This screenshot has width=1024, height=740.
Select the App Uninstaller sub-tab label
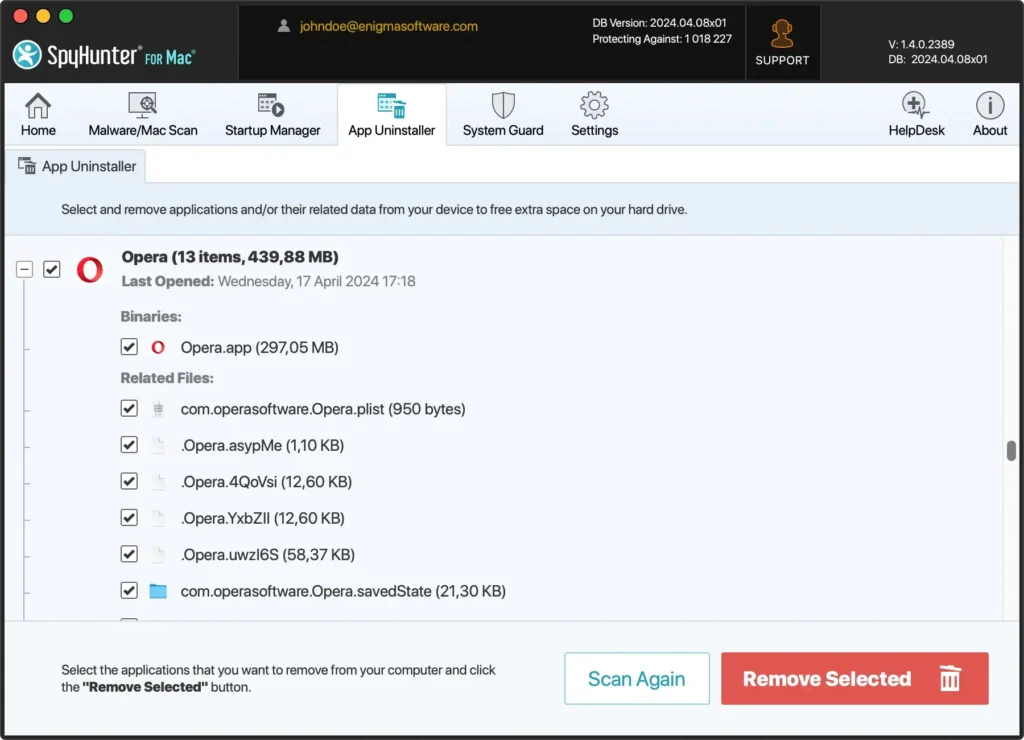click(89, 167)
